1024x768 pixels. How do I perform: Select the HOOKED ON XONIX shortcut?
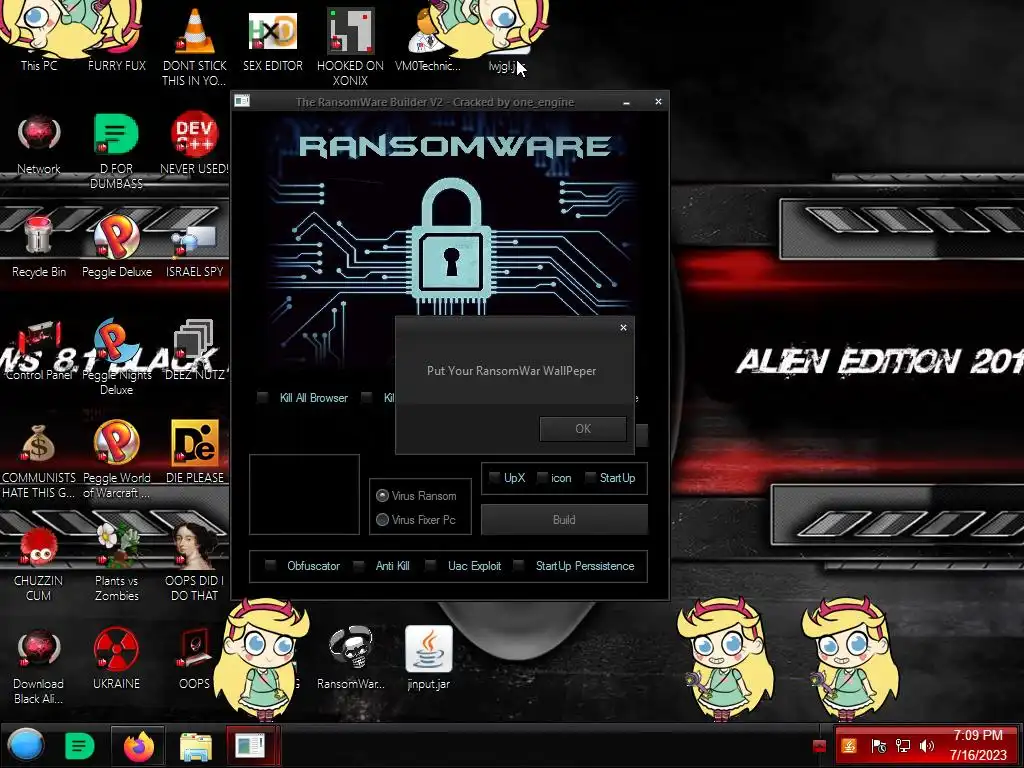pyautogui.click(x=351, y=46)
